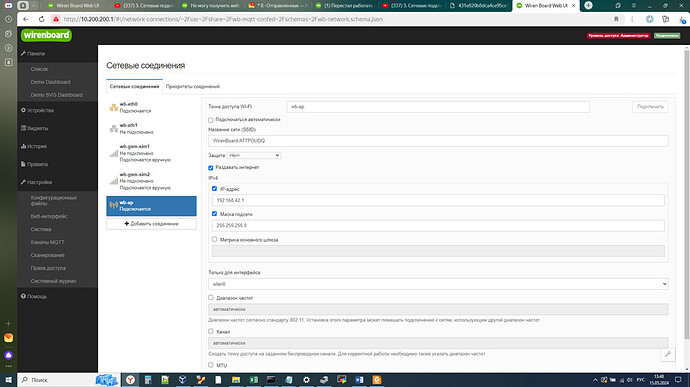Bookmark this page in the address bar
This screenshot has width=690, height=387.
tap(616, 19)
